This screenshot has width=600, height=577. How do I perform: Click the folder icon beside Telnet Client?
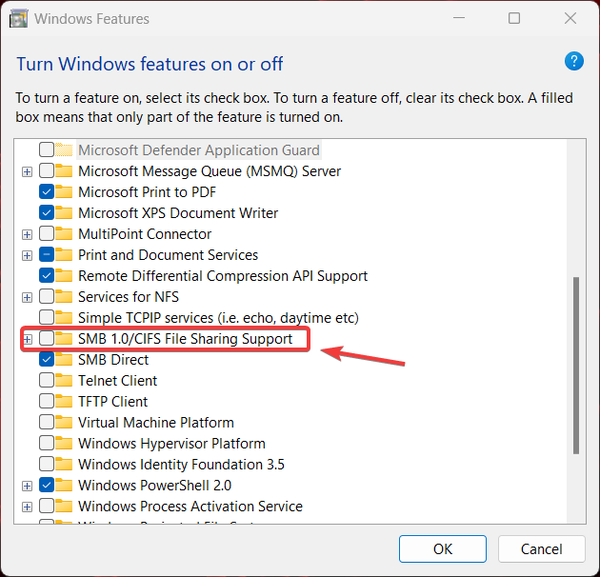click(x=65, y=381)
